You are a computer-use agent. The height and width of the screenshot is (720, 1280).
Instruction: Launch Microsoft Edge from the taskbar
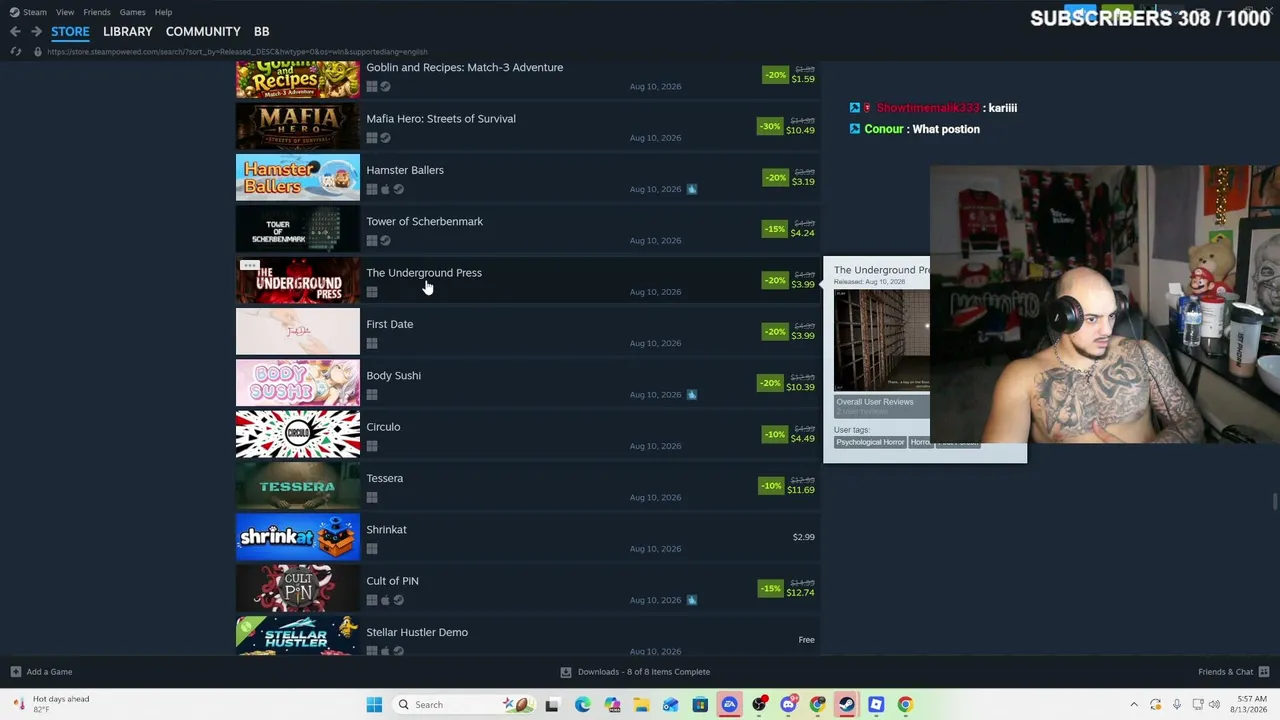tap(583, 705)
